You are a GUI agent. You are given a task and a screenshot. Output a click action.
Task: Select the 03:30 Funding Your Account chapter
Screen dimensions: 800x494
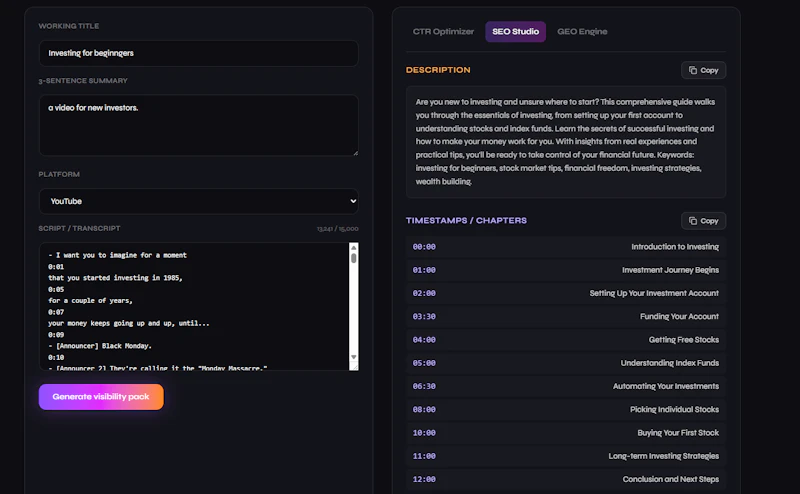point(566,316)
